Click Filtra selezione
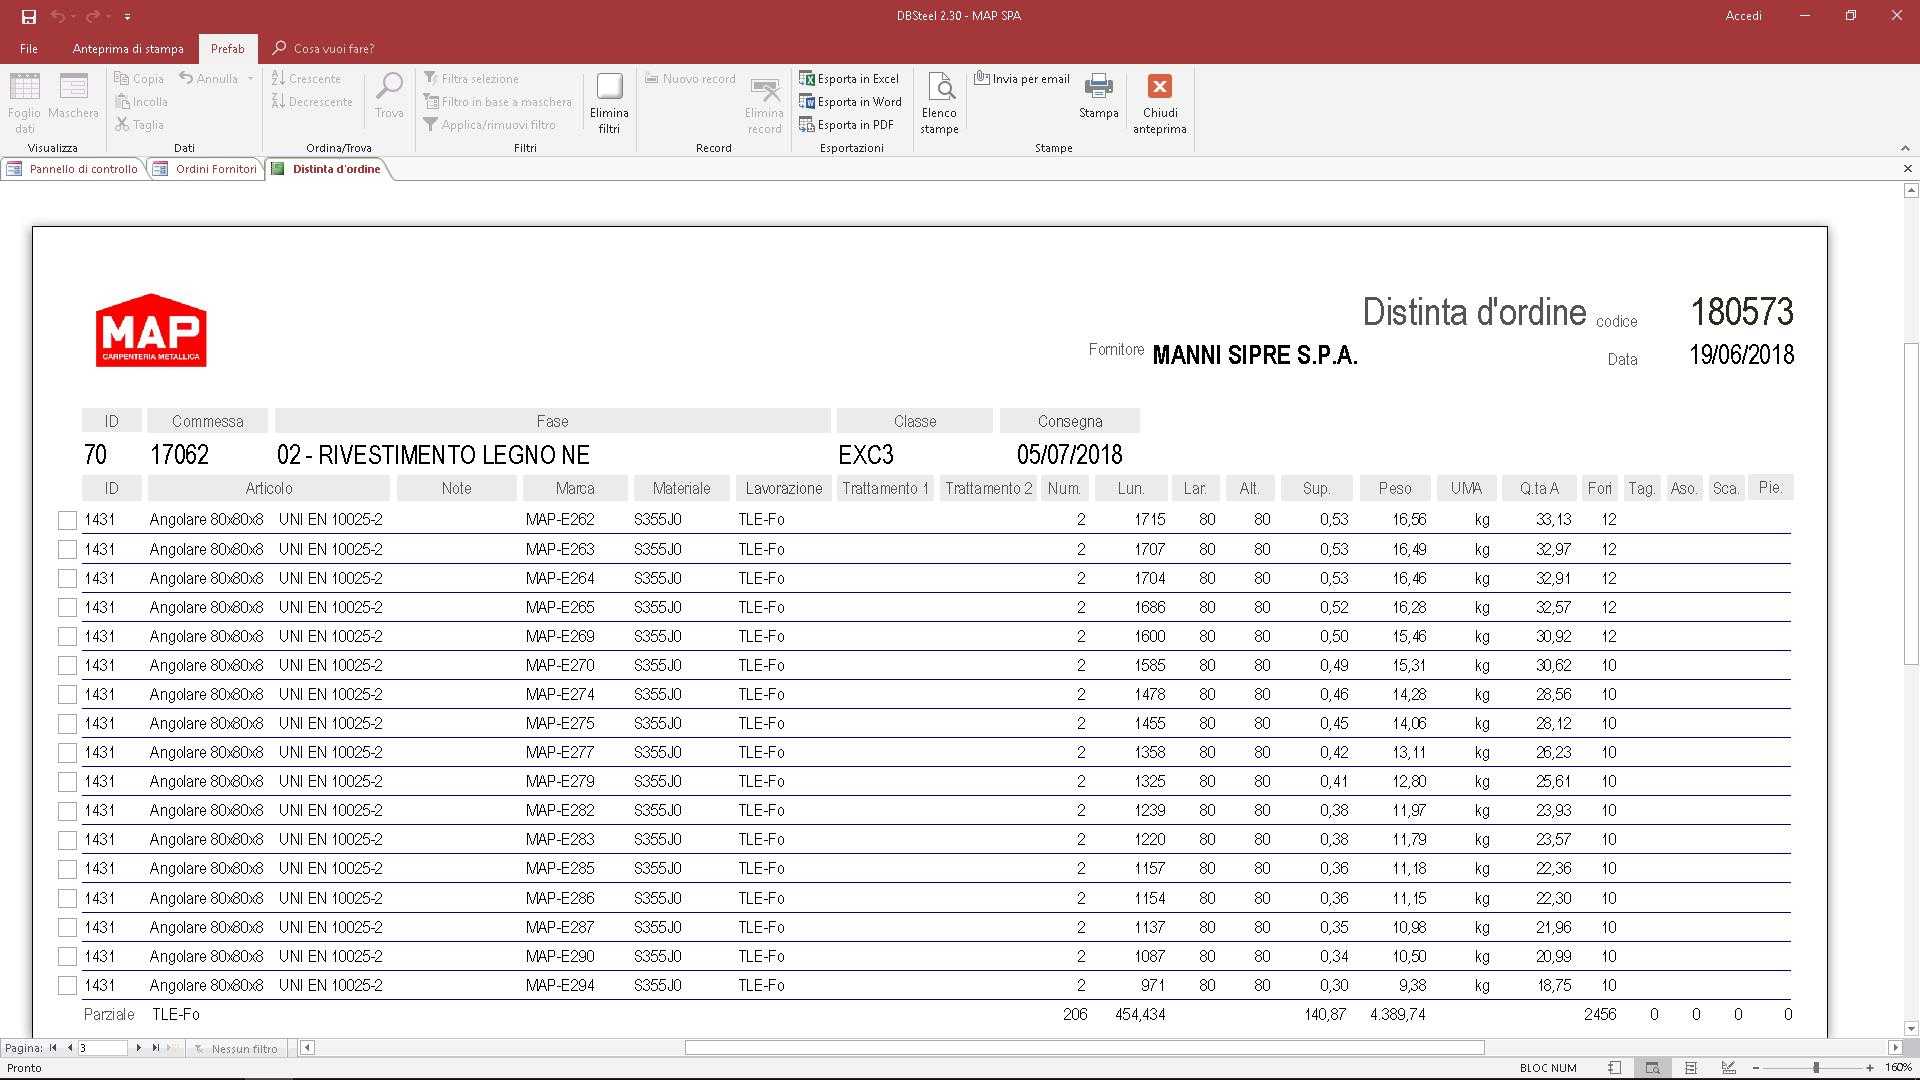The width and height of the screenshot is (1920, 1080). (471, 78)
